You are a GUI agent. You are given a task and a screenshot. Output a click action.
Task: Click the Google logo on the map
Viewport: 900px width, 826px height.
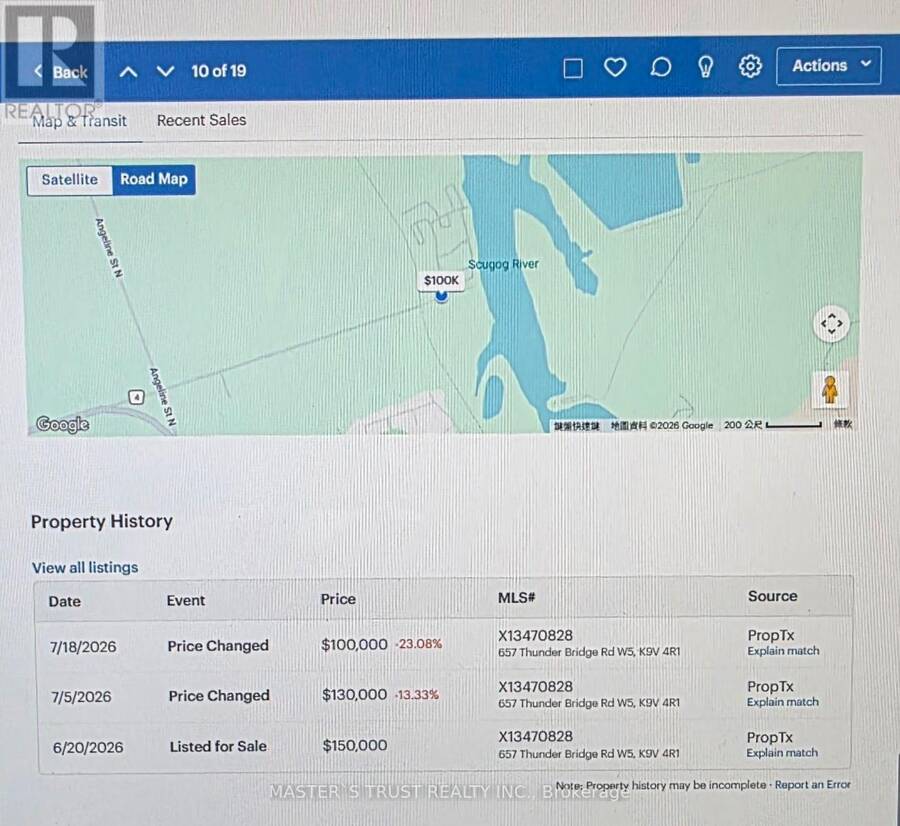(63, 424)
